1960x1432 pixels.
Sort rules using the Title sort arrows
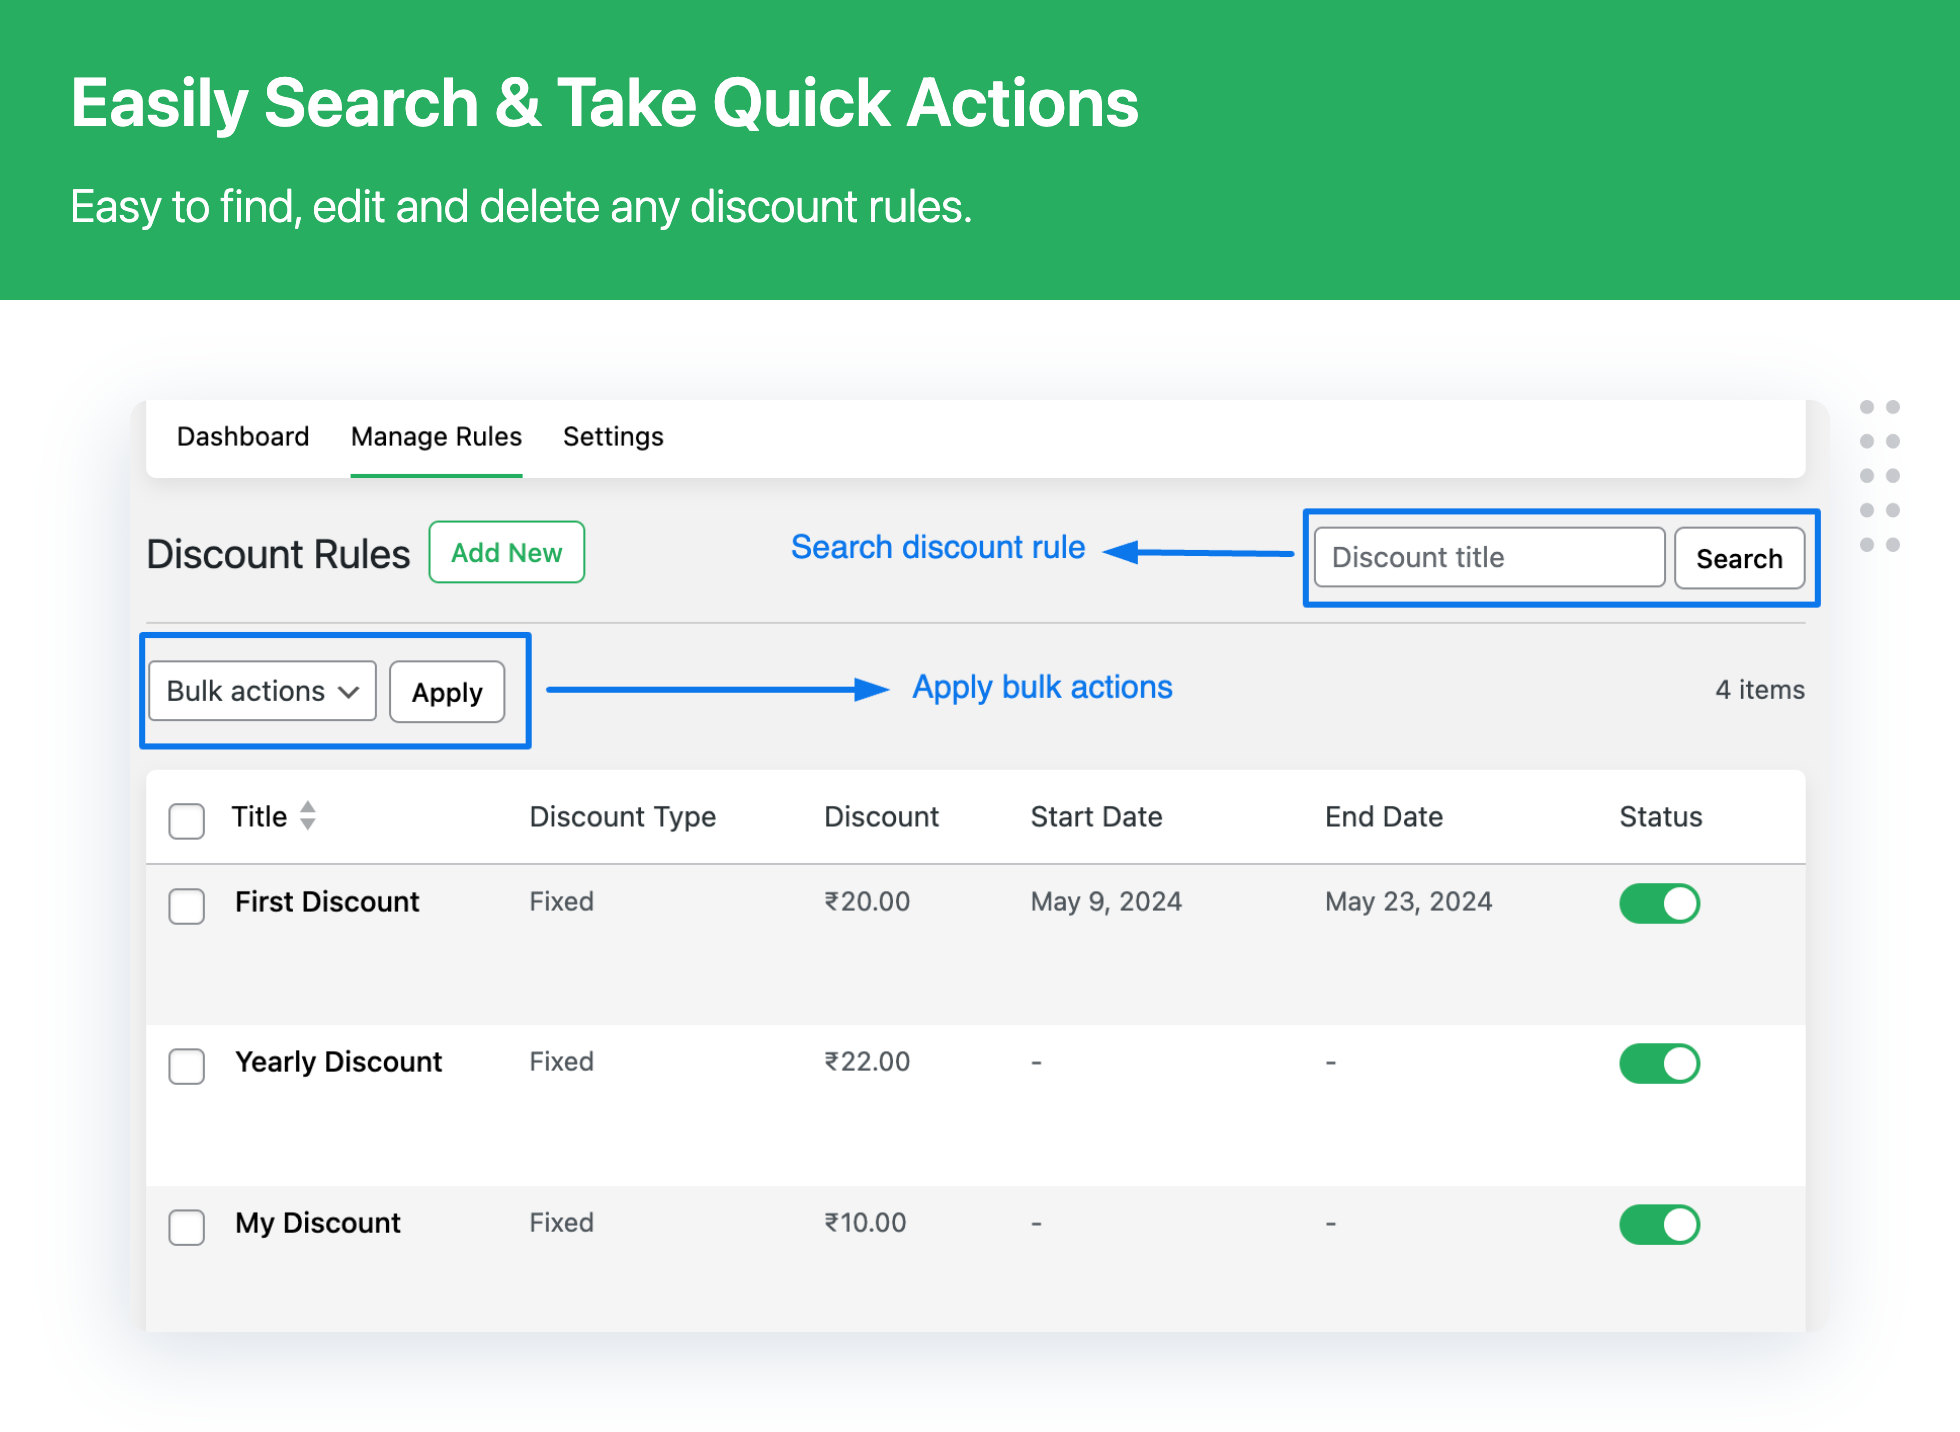(x=308, y=816)
